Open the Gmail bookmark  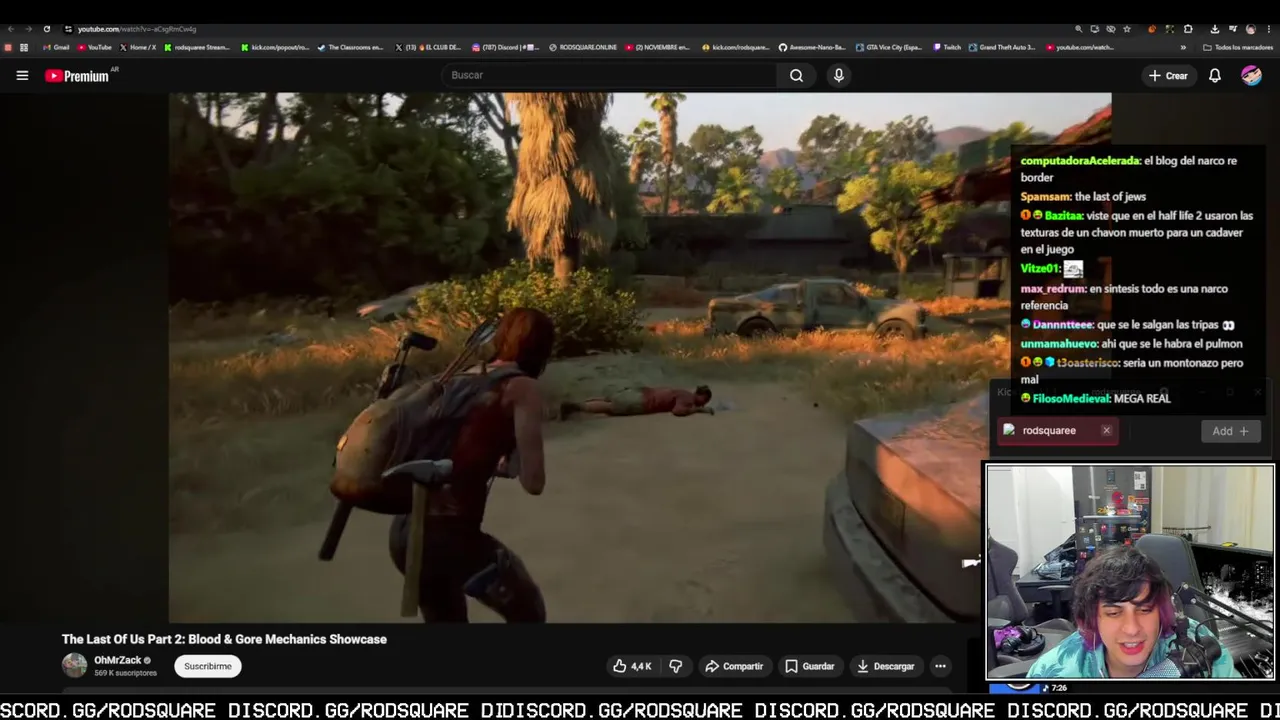56,47
